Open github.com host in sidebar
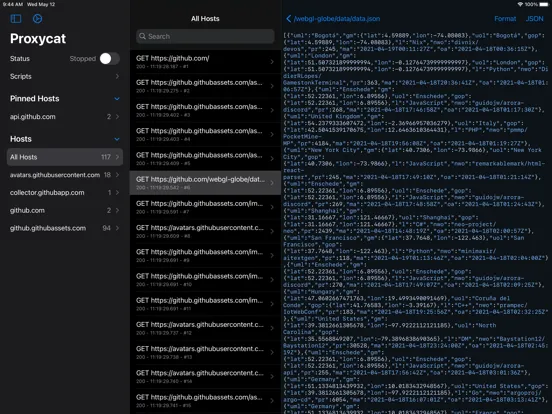The height and width of the screenshot is (414, 552). [x=65, y=211]
